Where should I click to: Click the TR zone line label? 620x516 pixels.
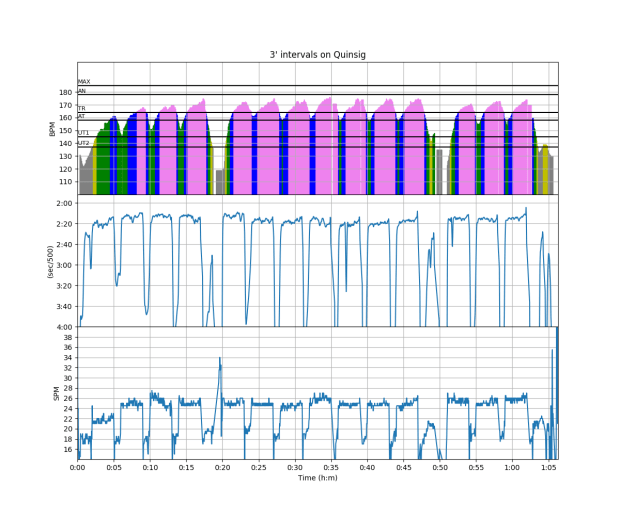pos(82,108)
